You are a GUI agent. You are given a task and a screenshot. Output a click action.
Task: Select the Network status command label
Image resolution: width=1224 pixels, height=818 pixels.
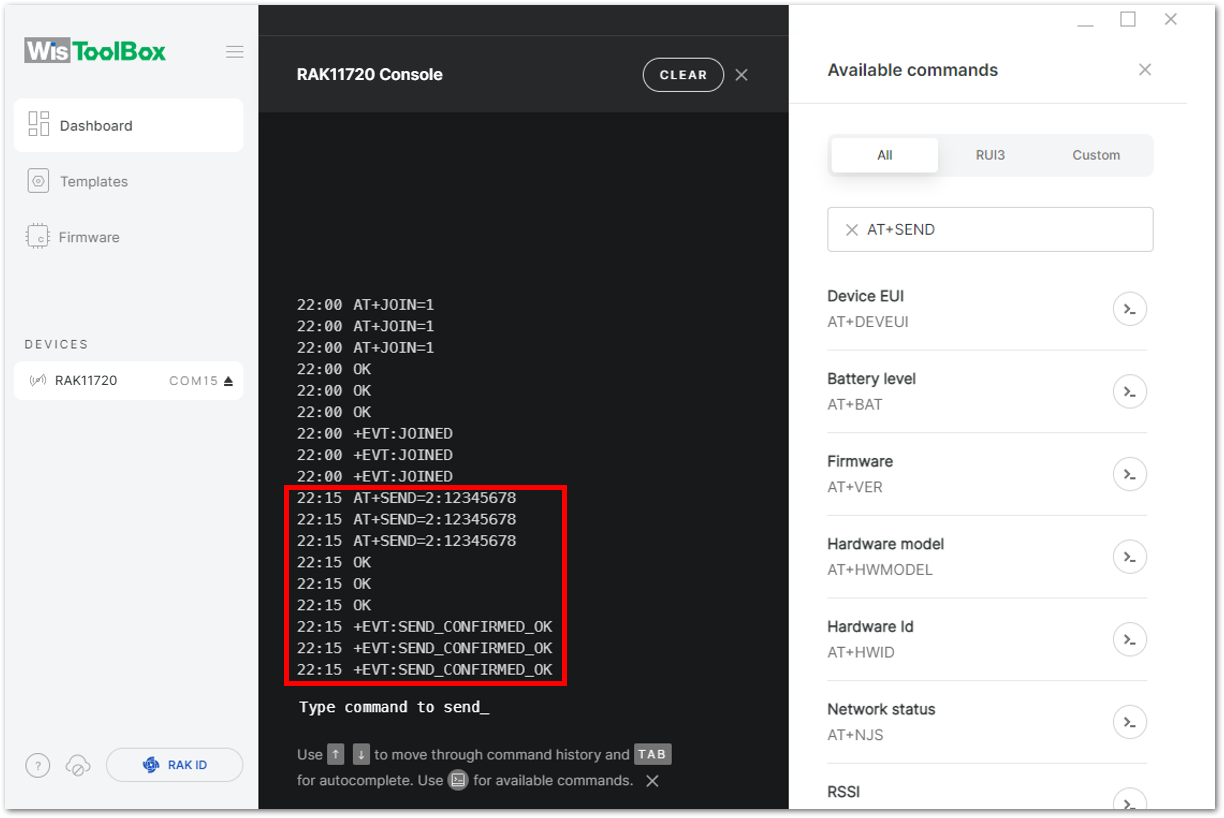tap(881, 709)
